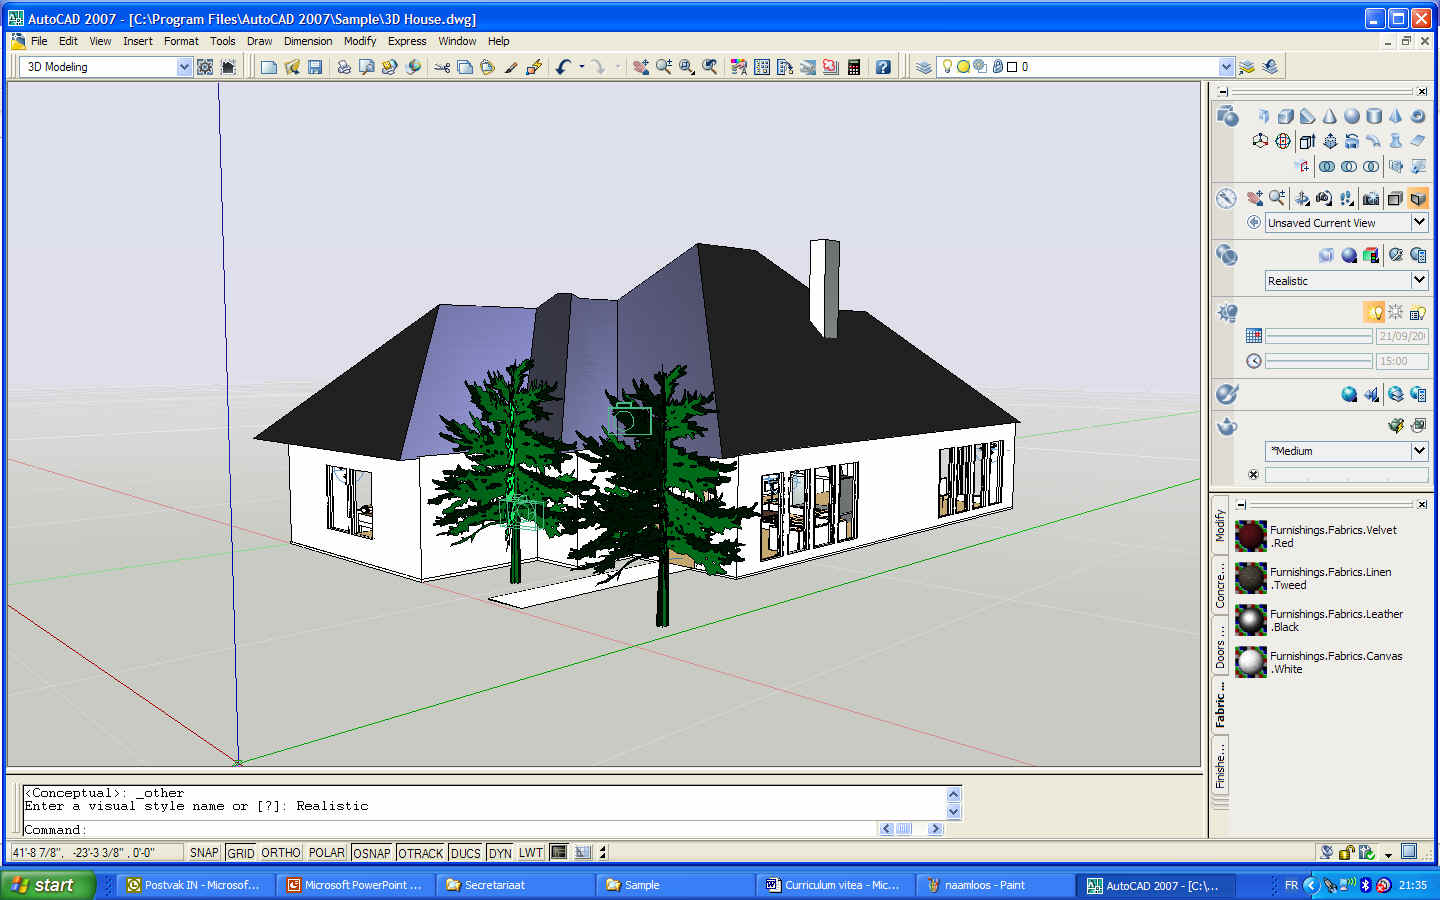Open the View menu
The height and width of the screenshot is (900, 1440).
click(100, 41)
